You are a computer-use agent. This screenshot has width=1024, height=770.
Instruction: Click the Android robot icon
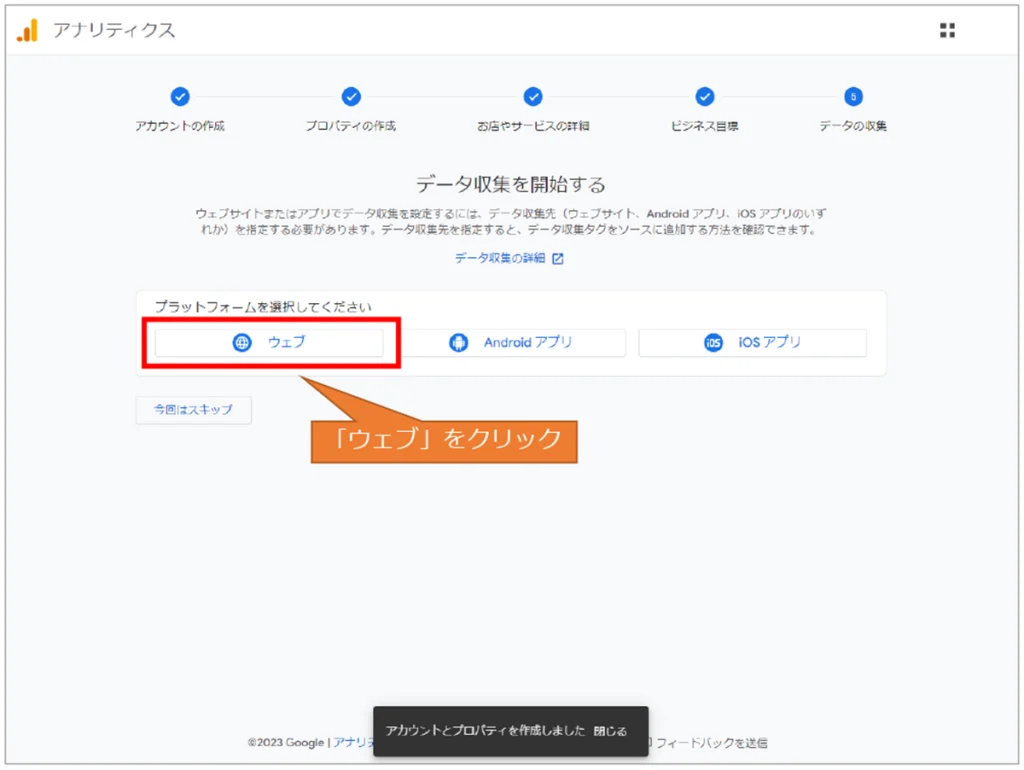point(459,343)
